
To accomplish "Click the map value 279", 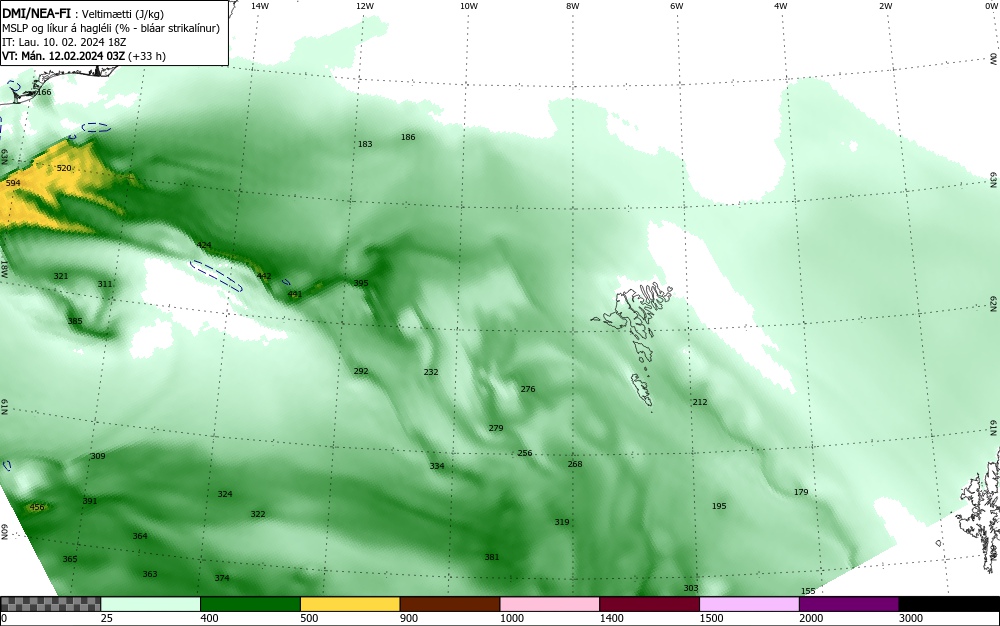I will tap(496, 428).
